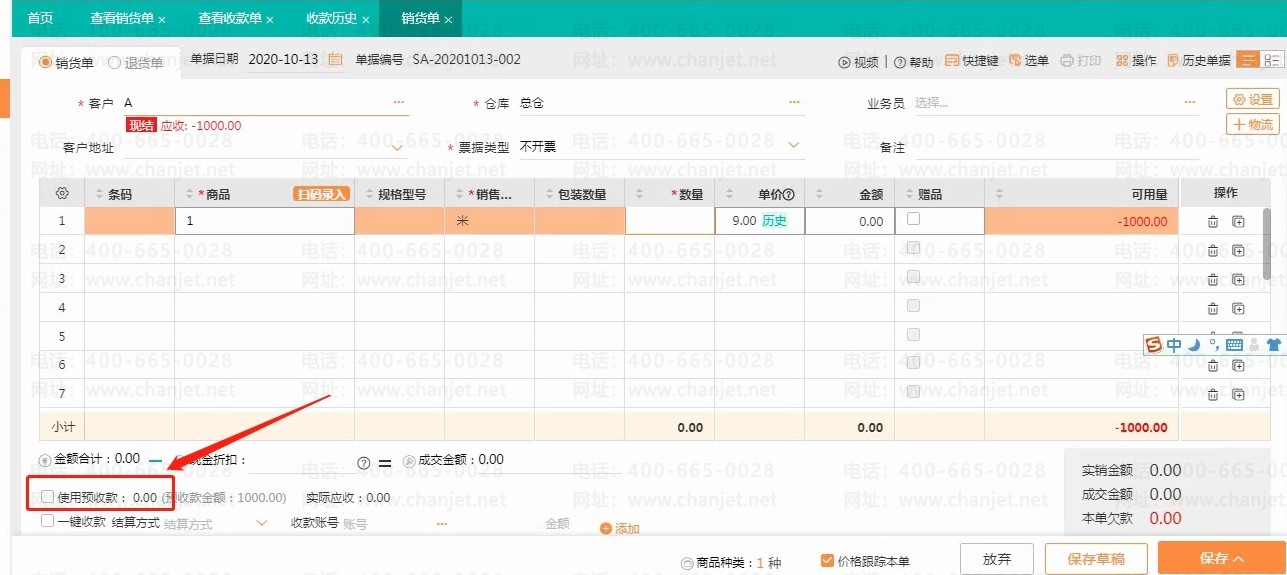The image size is (1287, 575).
Task: Tick the 赠品 checkbox in row 1
Action: click(x=913, y=219)
